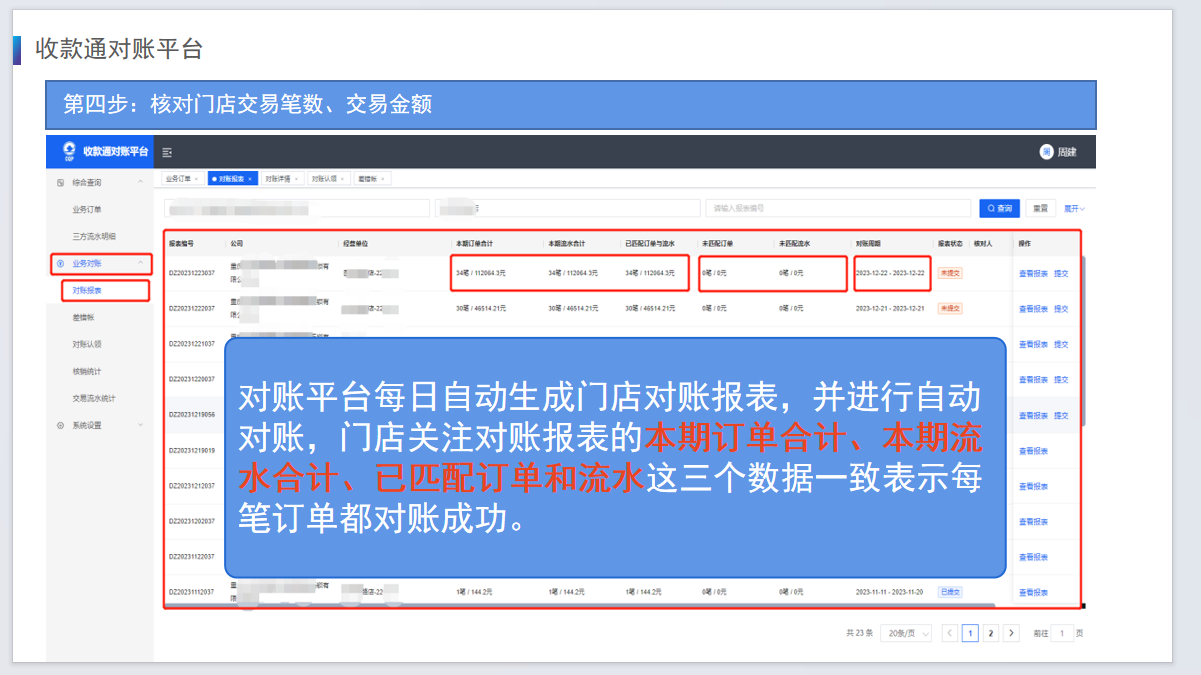Collapse the 业务对账 menu group

point(140,263)
